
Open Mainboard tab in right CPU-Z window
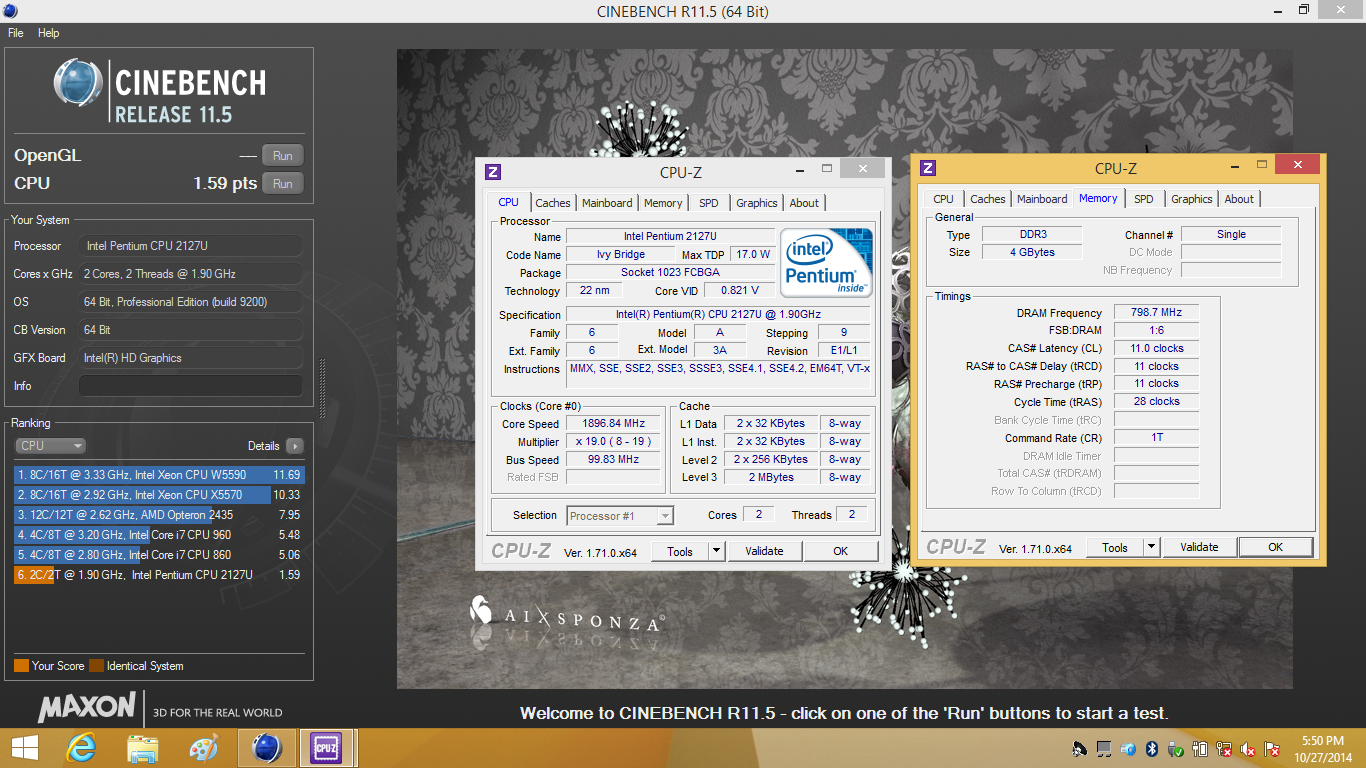1042,199
